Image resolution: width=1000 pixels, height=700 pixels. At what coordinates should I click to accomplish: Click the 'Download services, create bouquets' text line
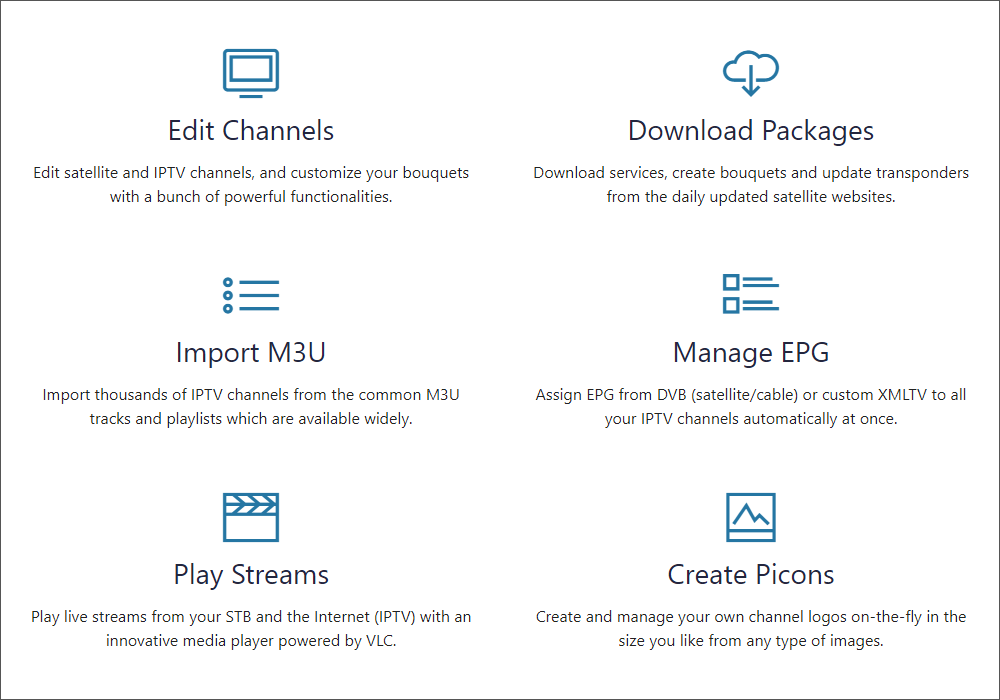click(x=751, y=173)
